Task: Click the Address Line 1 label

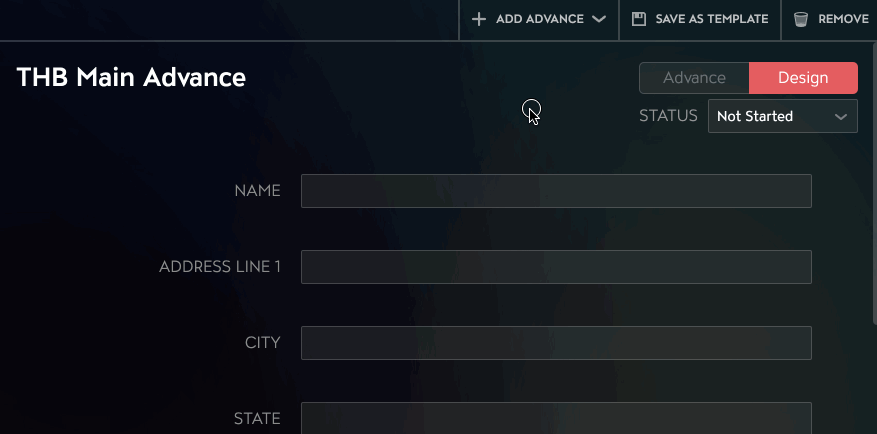Action: click(220, 267)
